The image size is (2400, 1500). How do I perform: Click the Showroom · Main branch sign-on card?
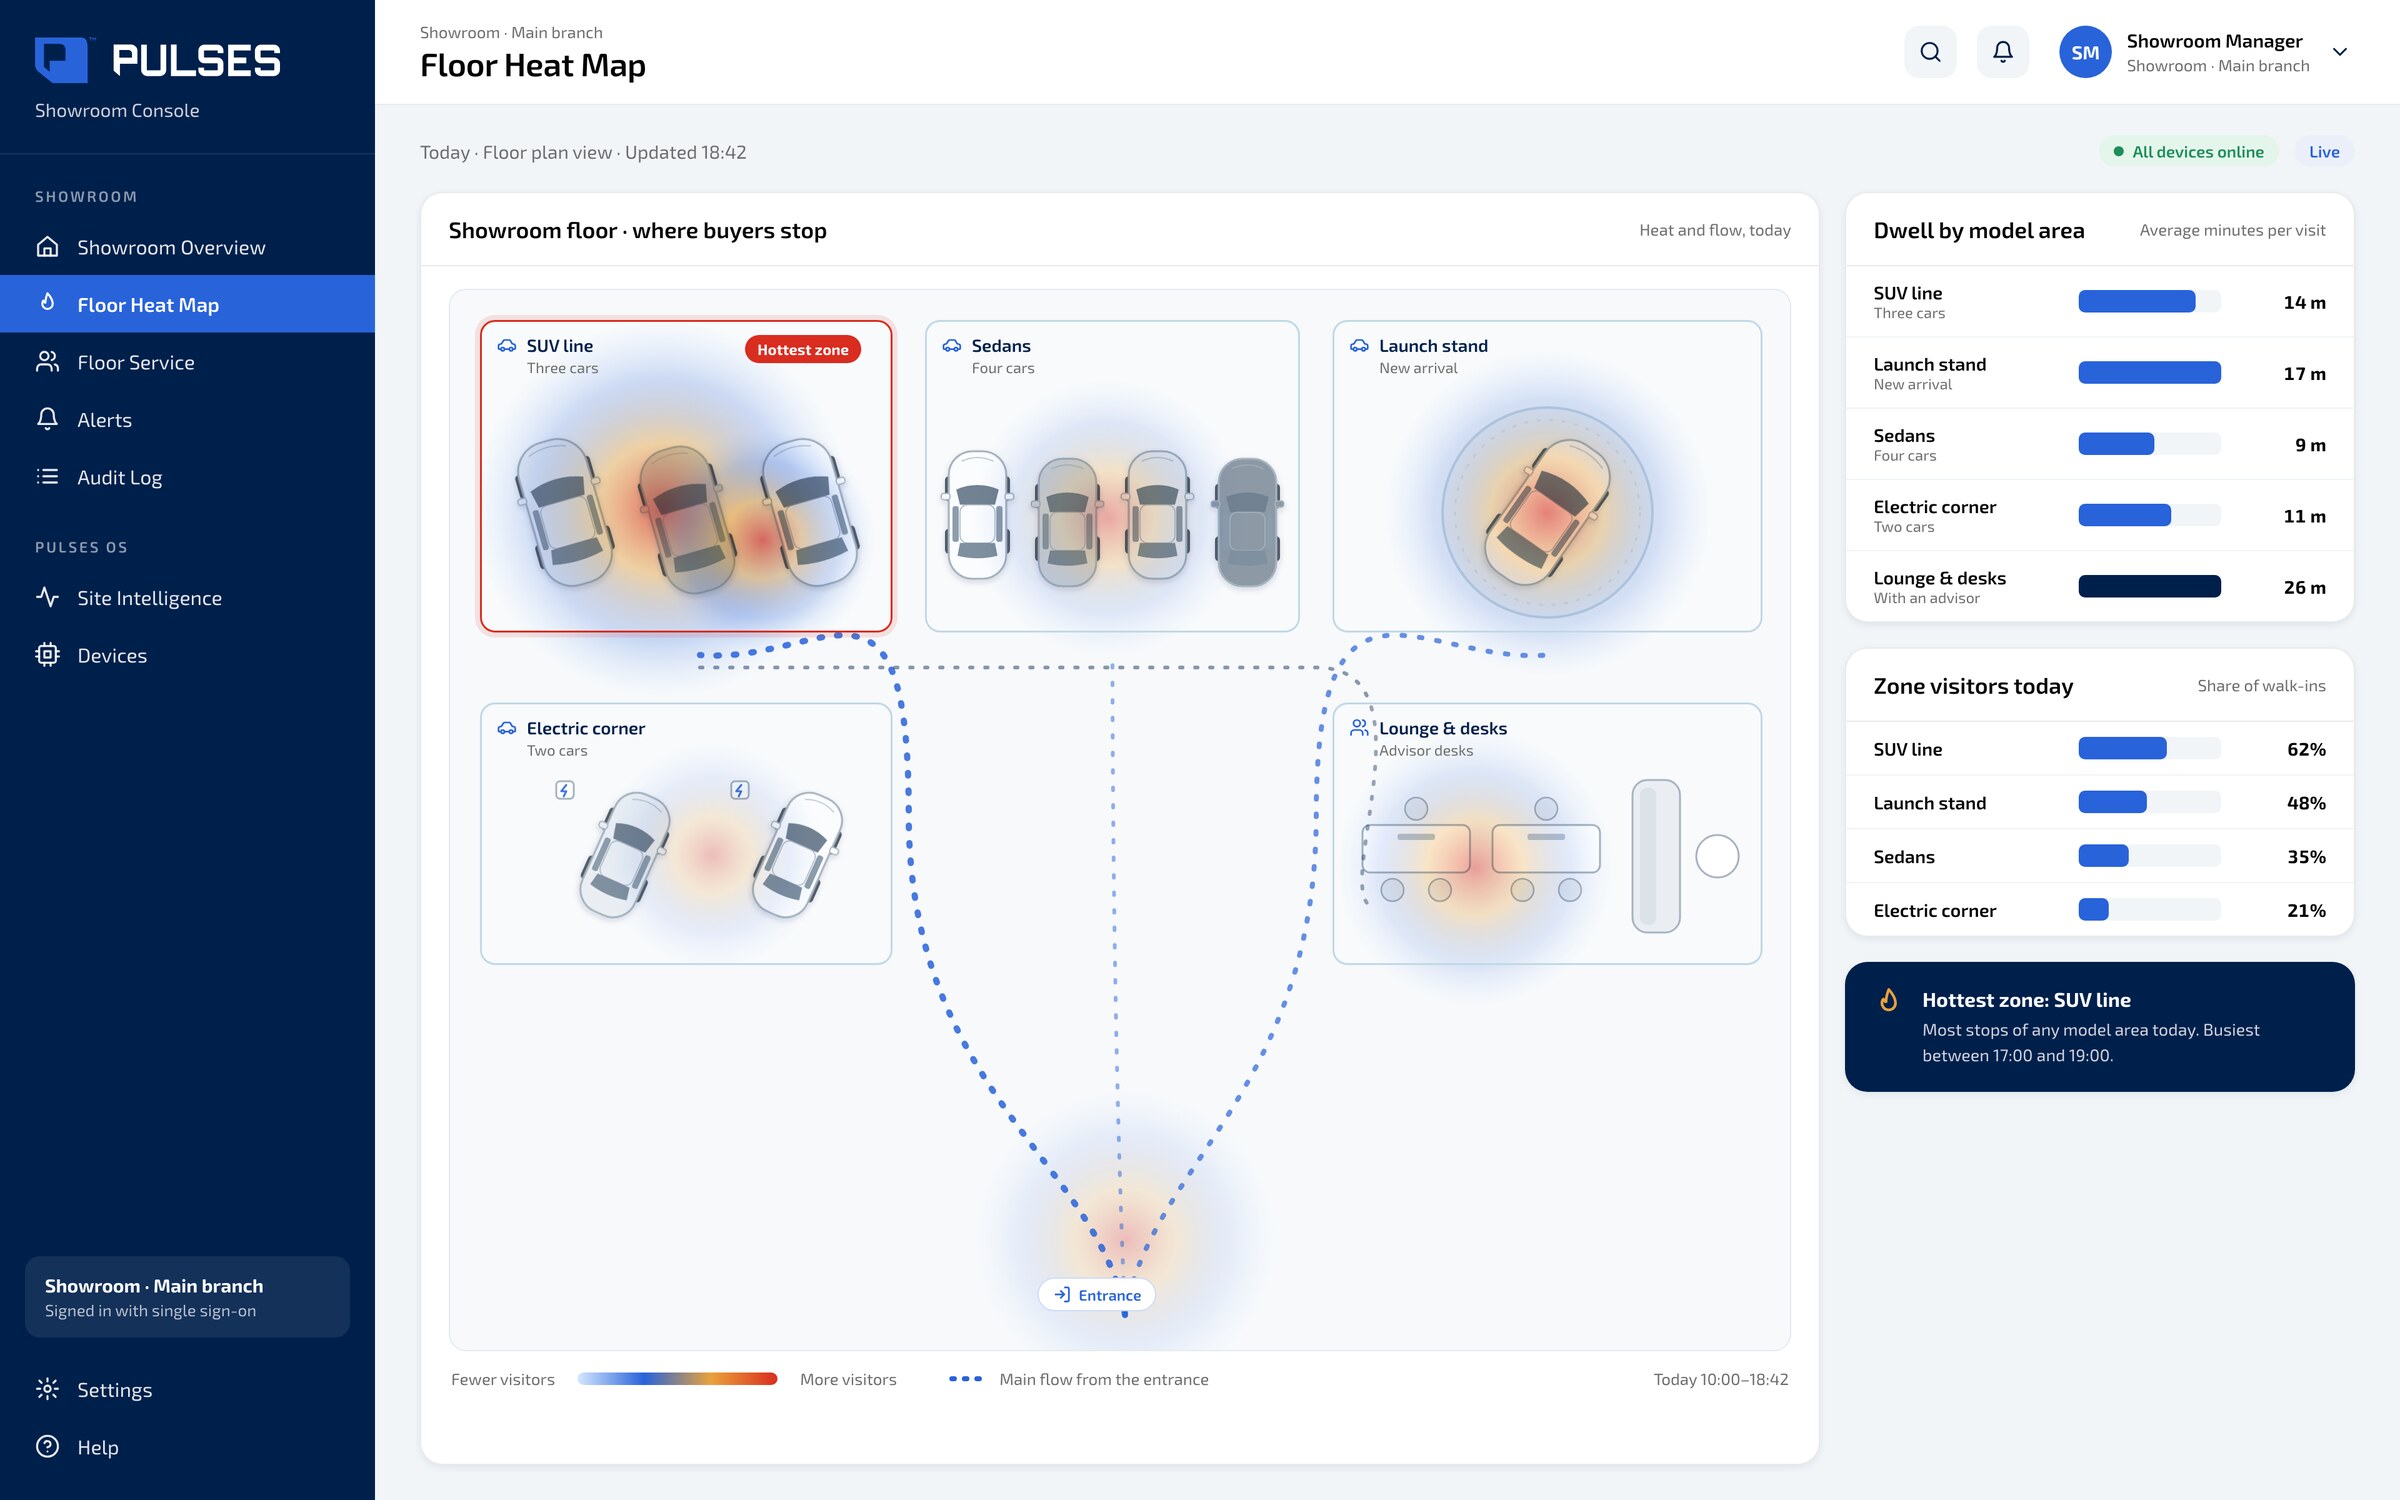pos(187,1297)
